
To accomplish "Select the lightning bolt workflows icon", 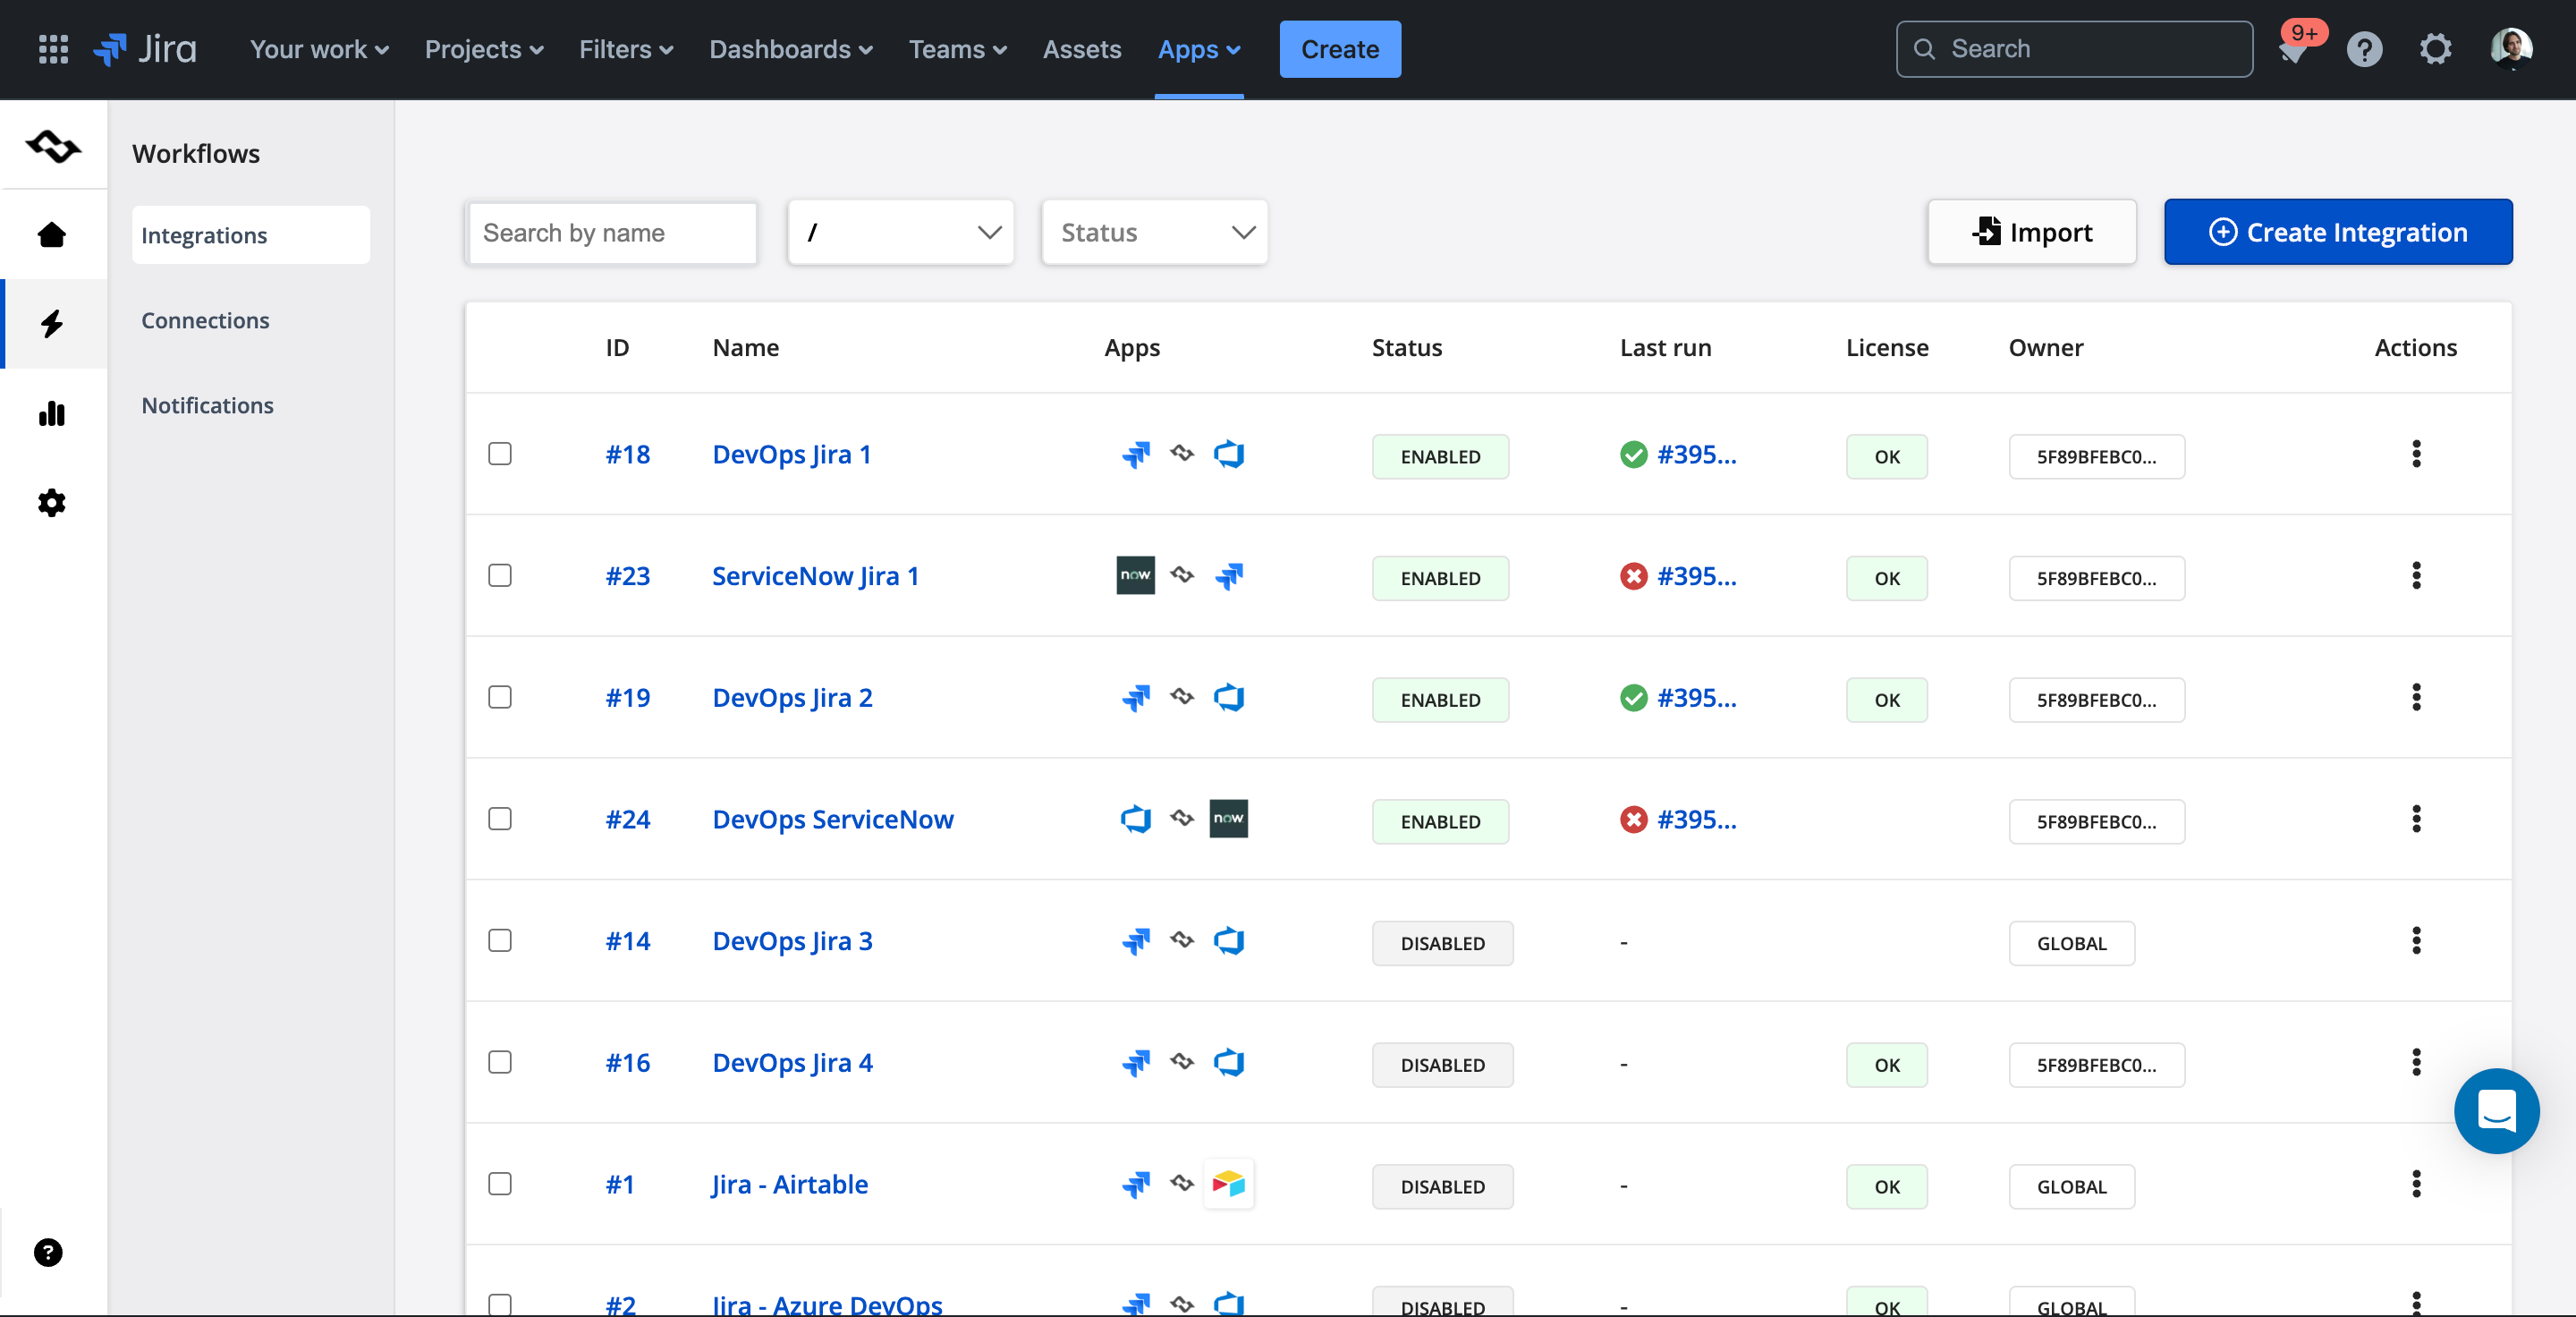I will (x=52, y=324).
